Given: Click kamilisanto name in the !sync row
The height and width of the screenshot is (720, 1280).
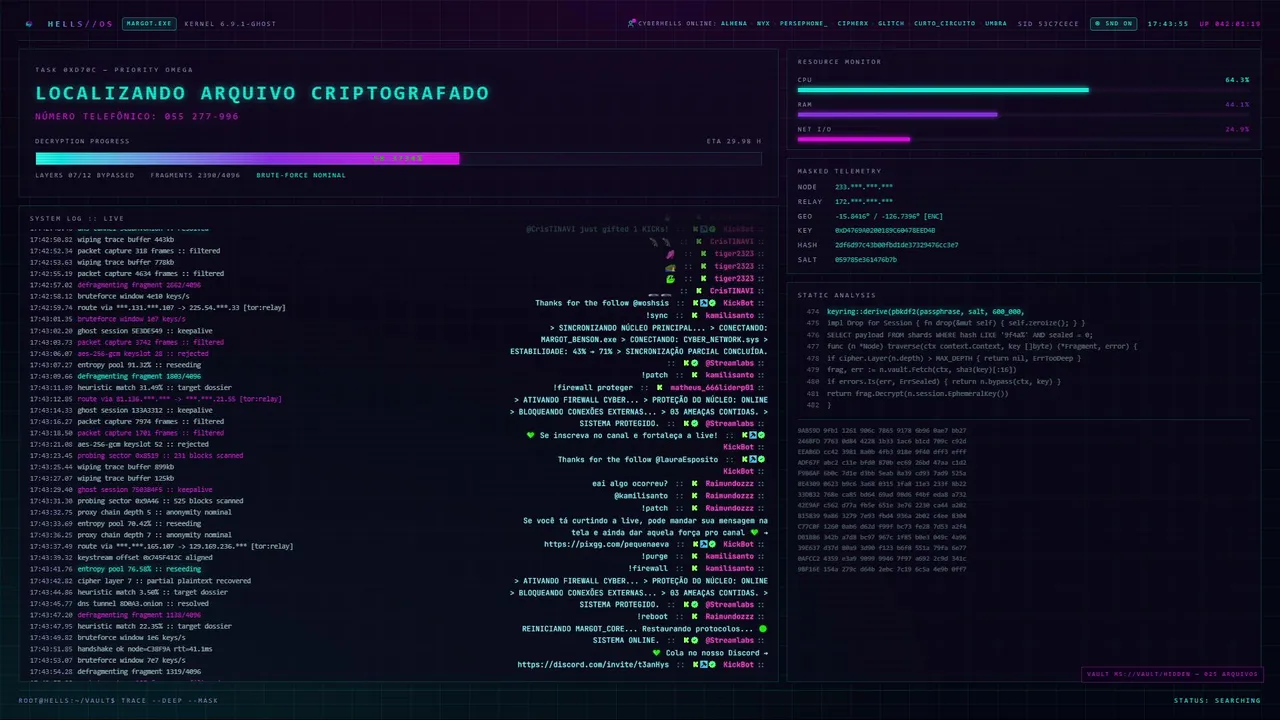Looking at the screenshot, I should [729, 315].
